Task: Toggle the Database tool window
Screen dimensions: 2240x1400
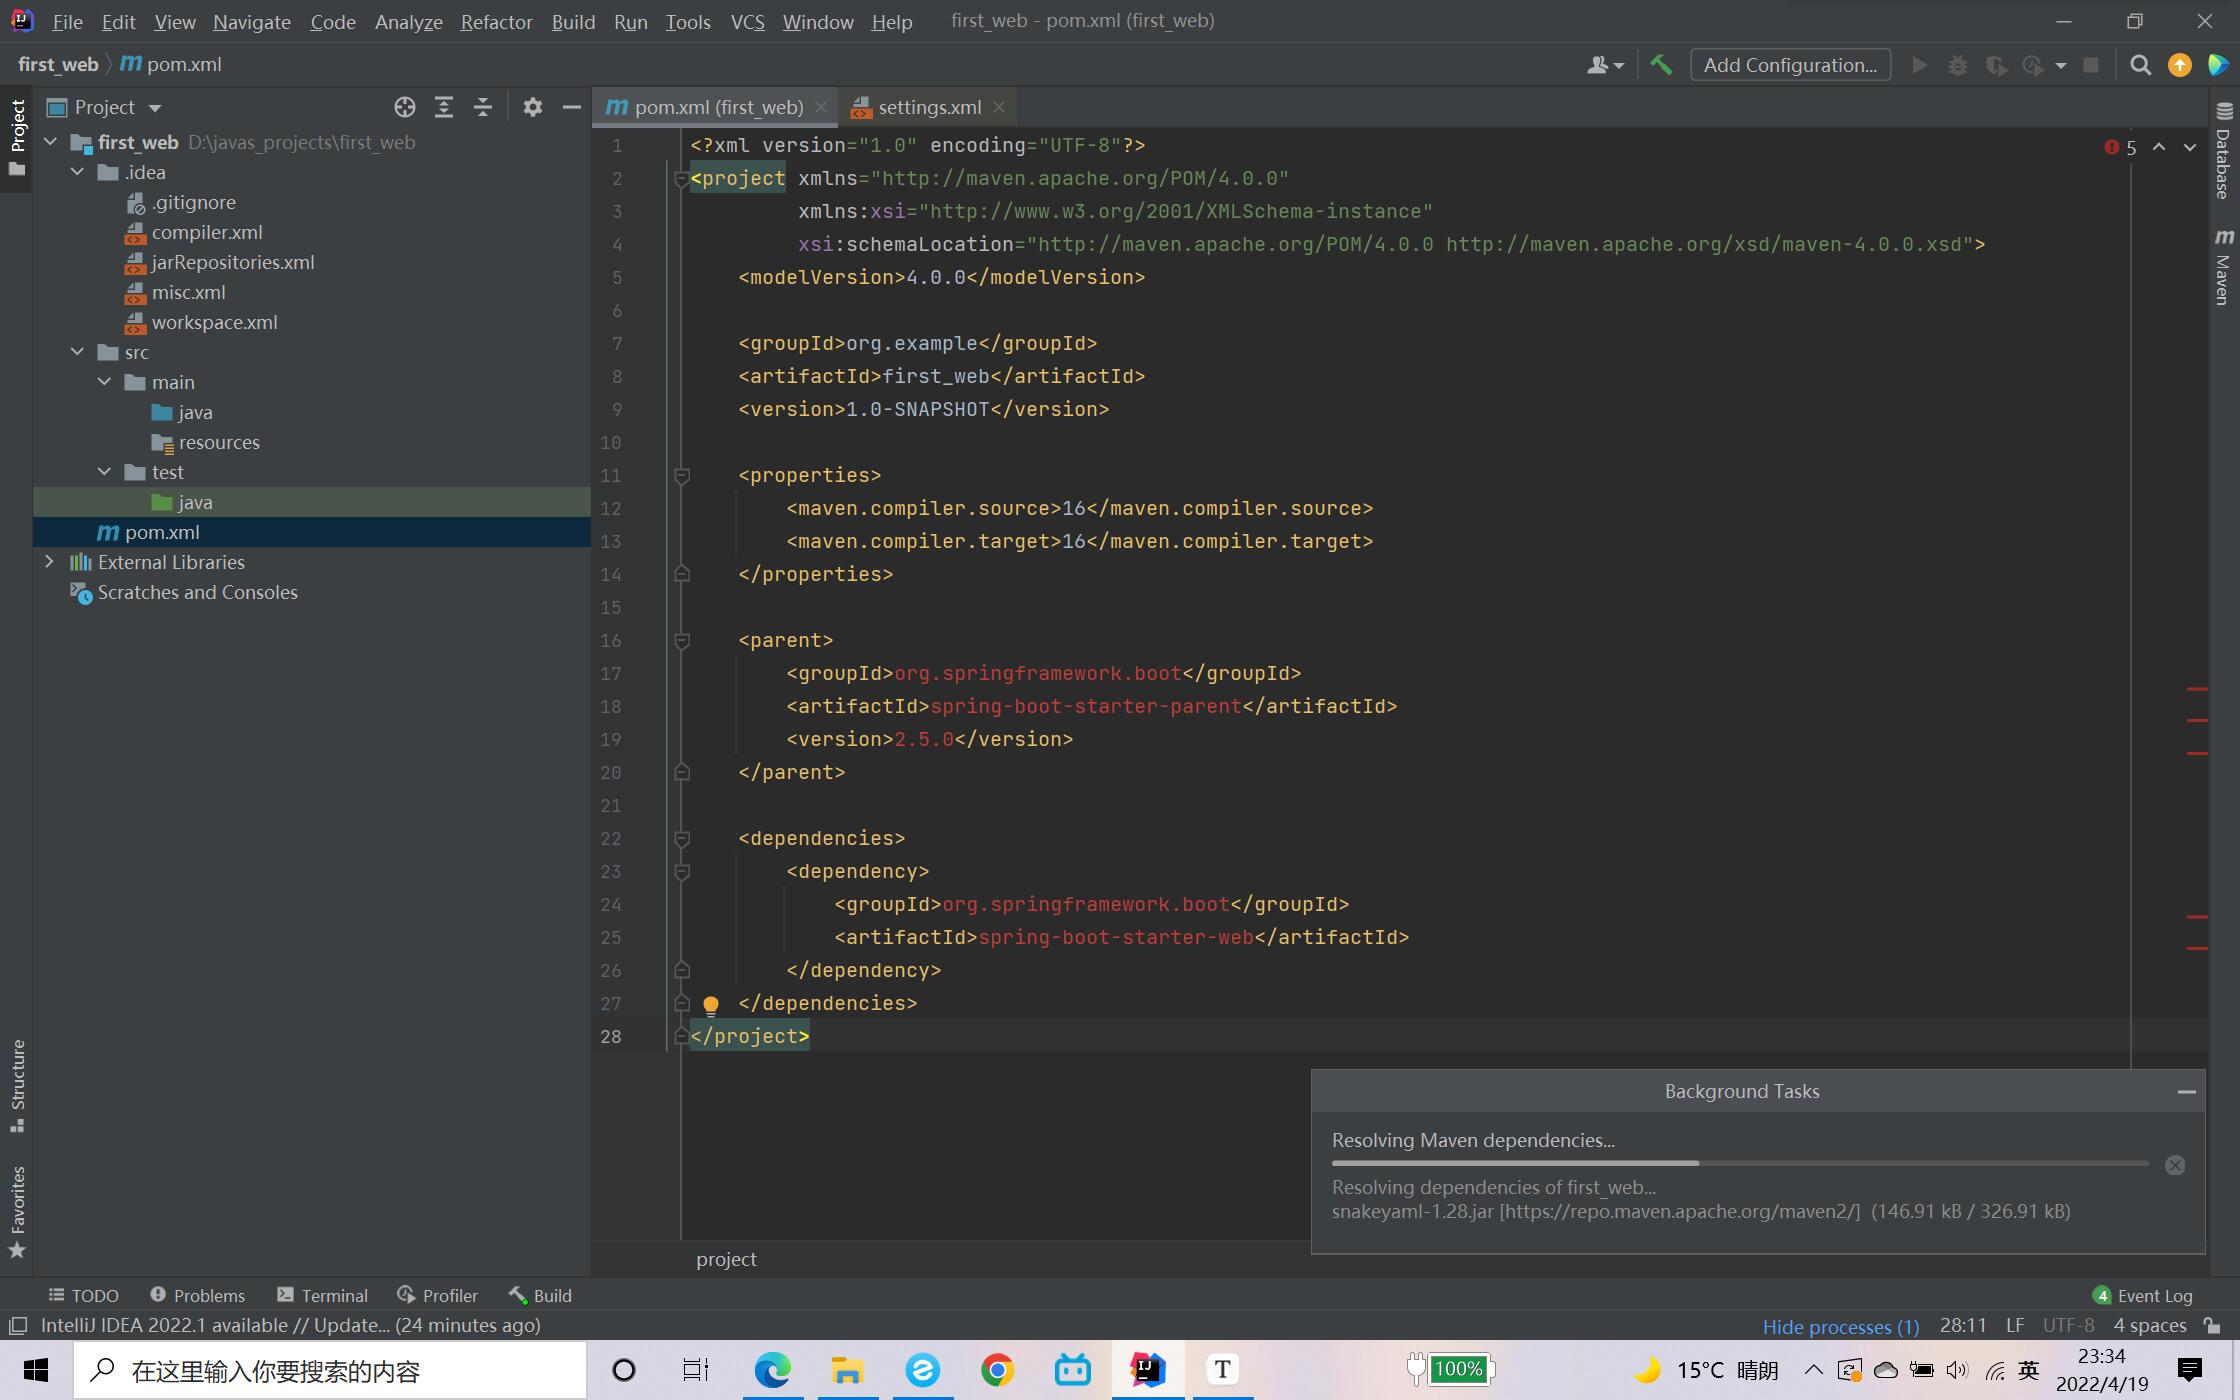Action: click(x=2223, y=152)
